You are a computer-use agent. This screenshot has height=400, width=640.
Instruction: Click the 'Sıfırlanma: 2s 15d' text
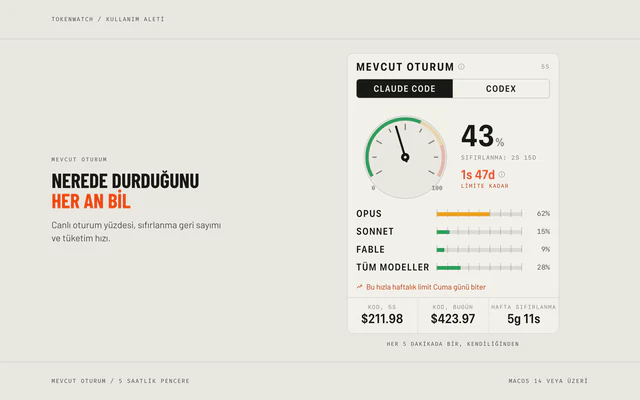tap(498, 158)
